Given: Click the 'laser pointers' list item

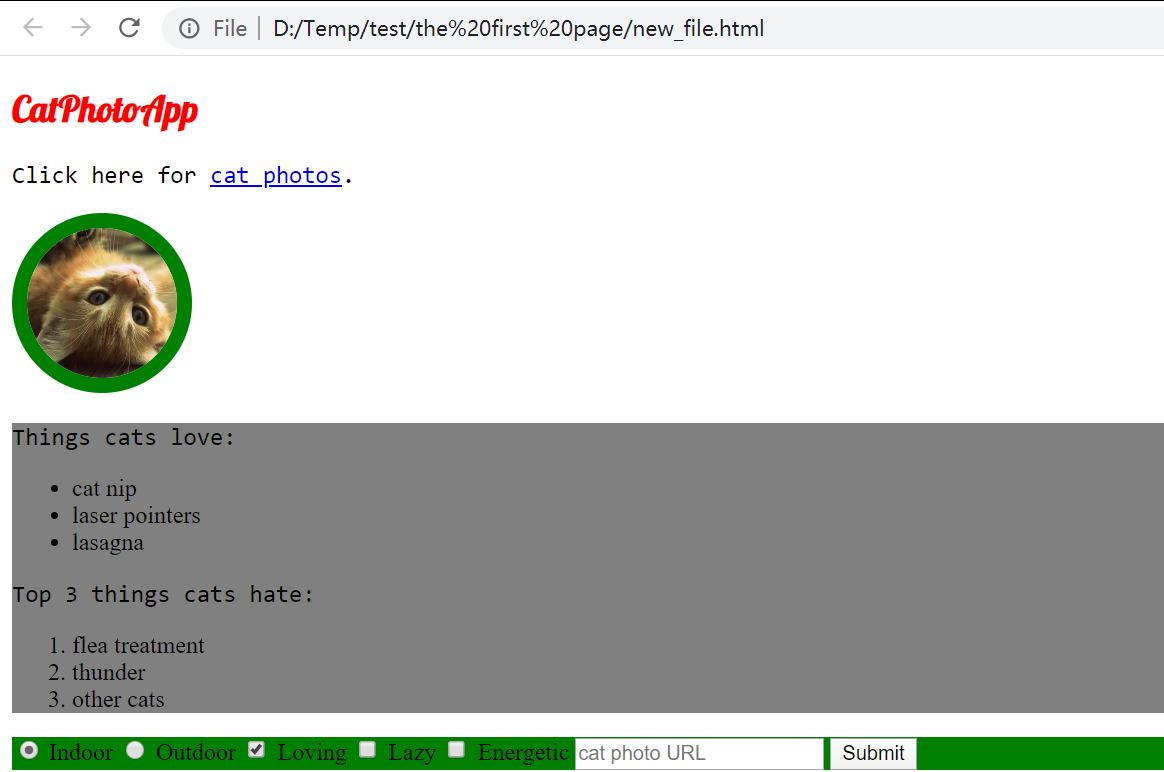Looking at the screenshot, I should coord(136,516).
